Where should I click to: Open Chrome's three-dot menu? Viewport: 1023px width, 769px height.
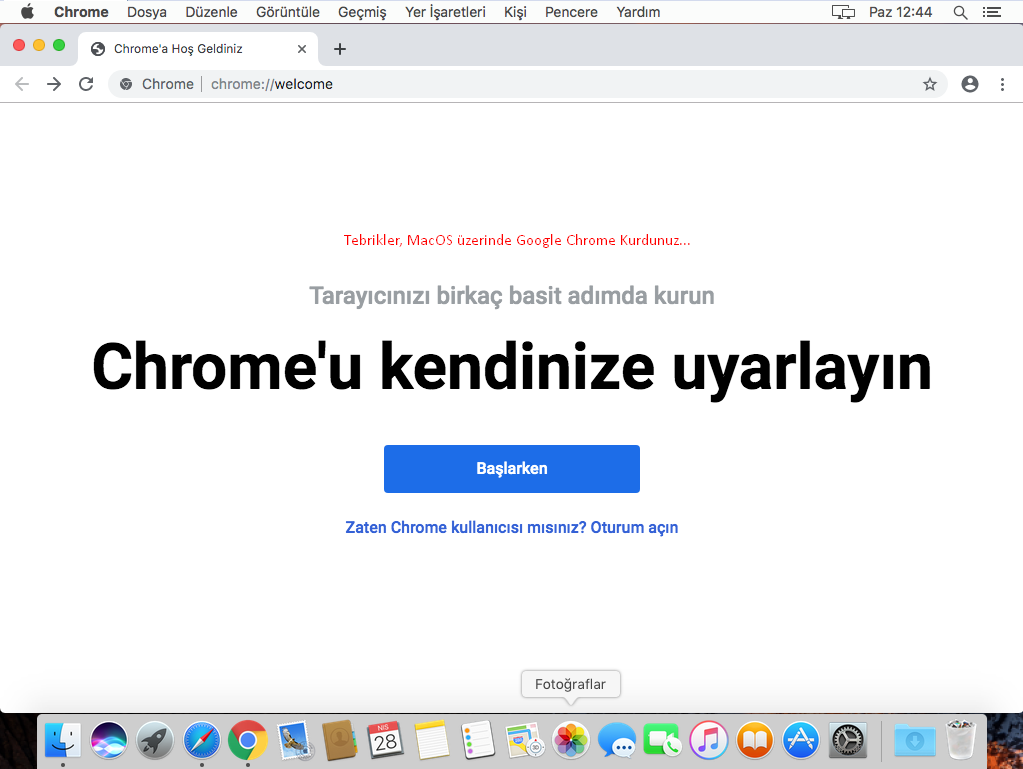coord(1002,84)
